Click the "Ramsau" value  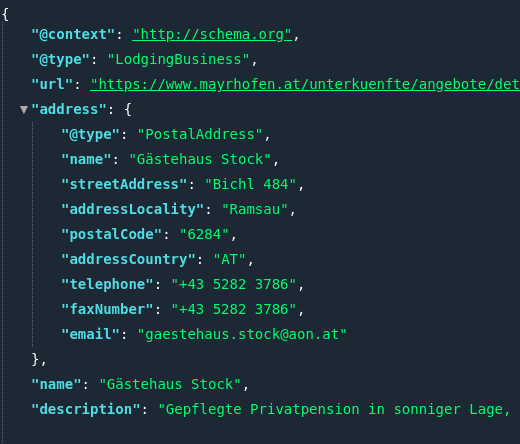(255, 210)
